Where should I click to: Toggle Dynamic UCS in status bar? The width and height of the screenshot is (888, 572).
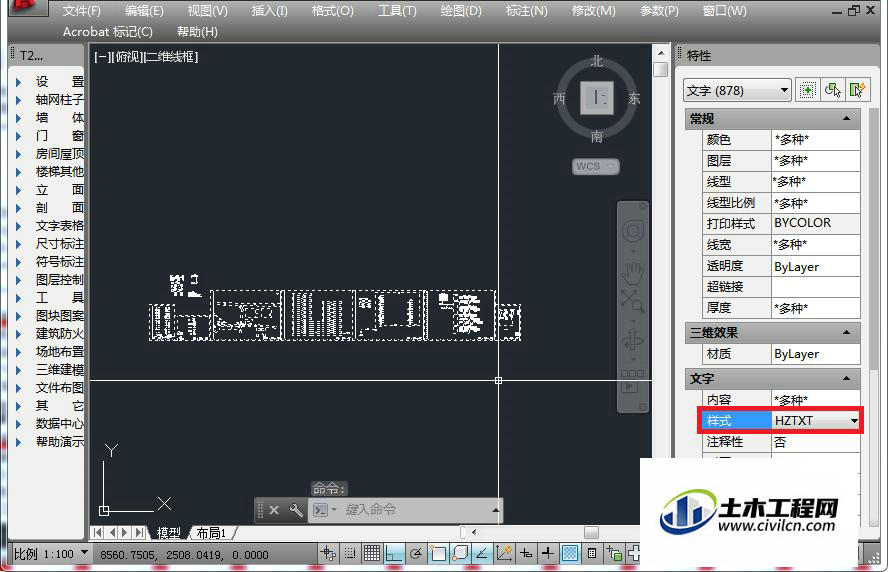click(x=504, y=553)
